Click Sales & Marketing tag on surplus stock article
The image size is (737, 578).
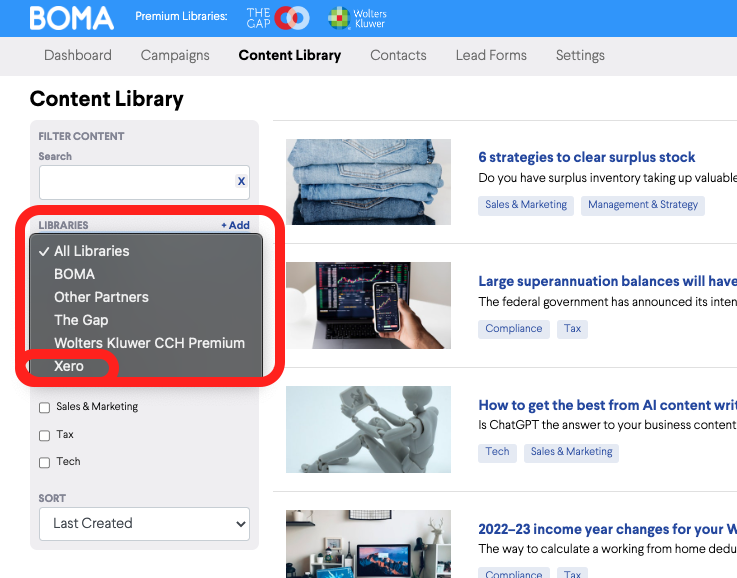pos(525,205)
